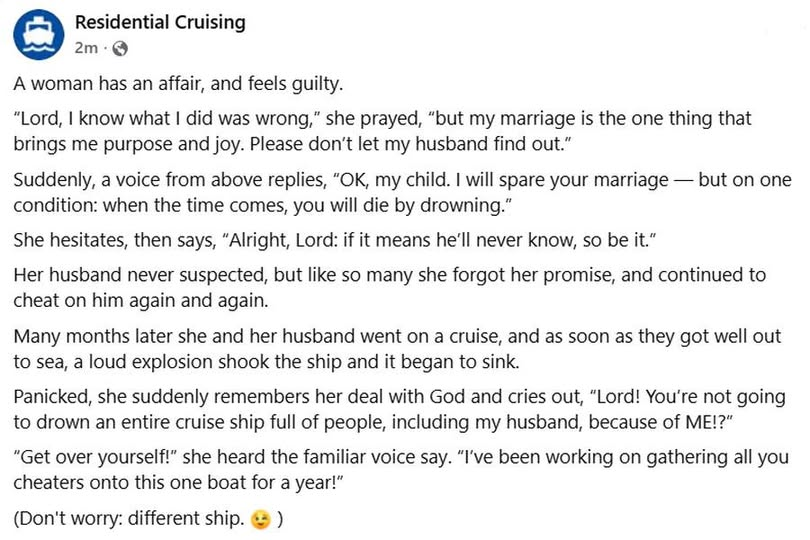Click the line 'A woman has an affair'
This screenshot has width=810, height=540.
(x=178, y=85)
